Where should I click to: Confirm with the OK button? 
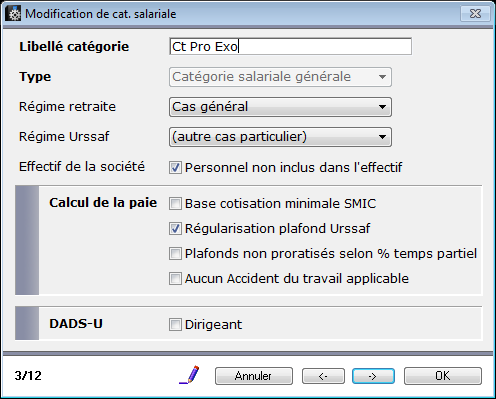point(443,376)
